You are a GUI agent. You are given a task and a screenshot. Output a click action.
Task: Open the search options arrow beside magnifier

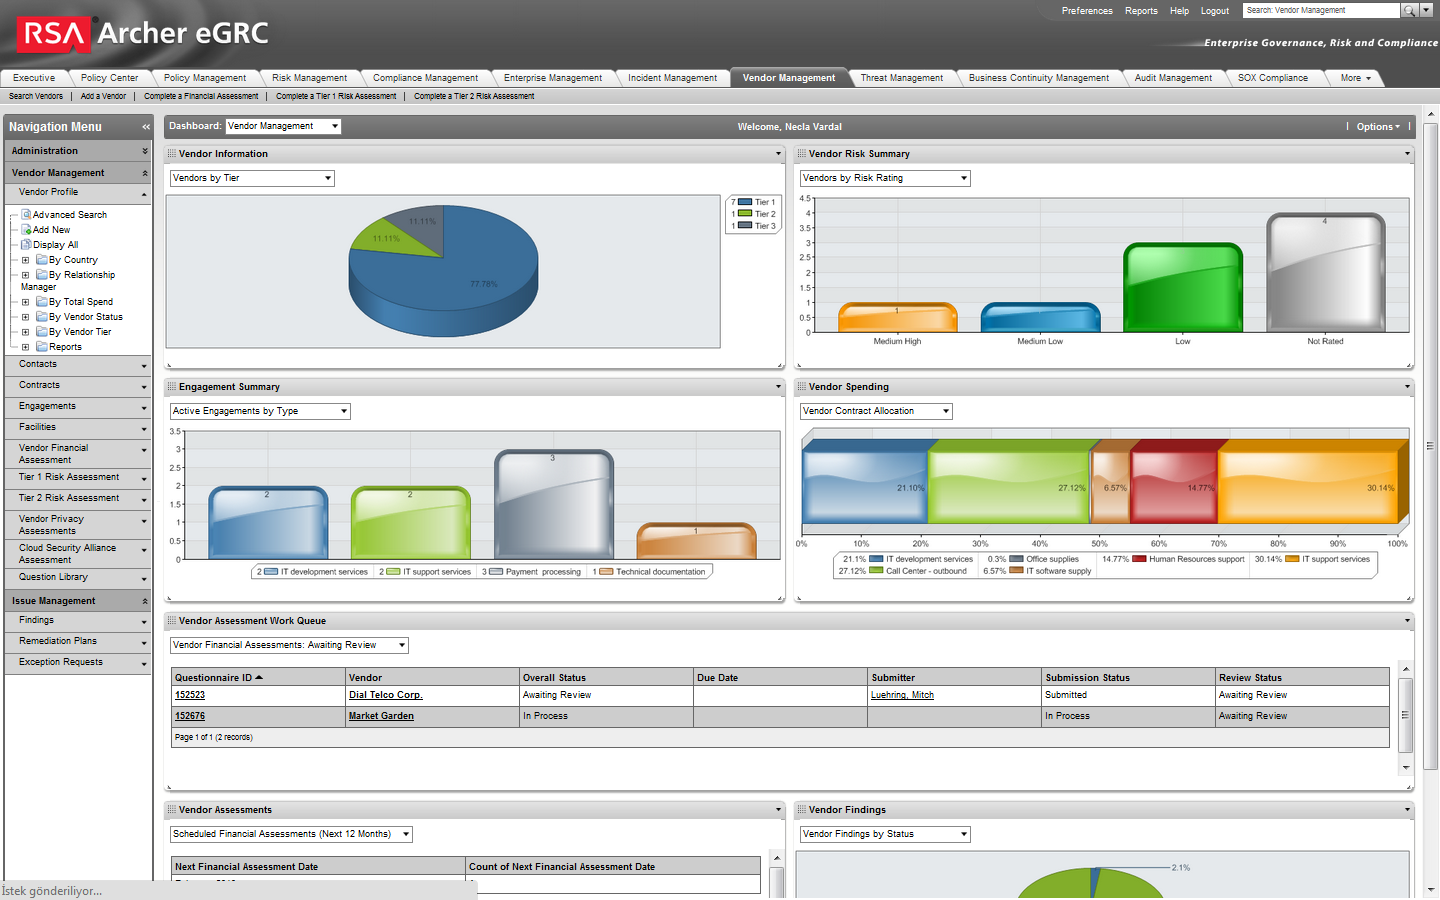click(1426, 10)
